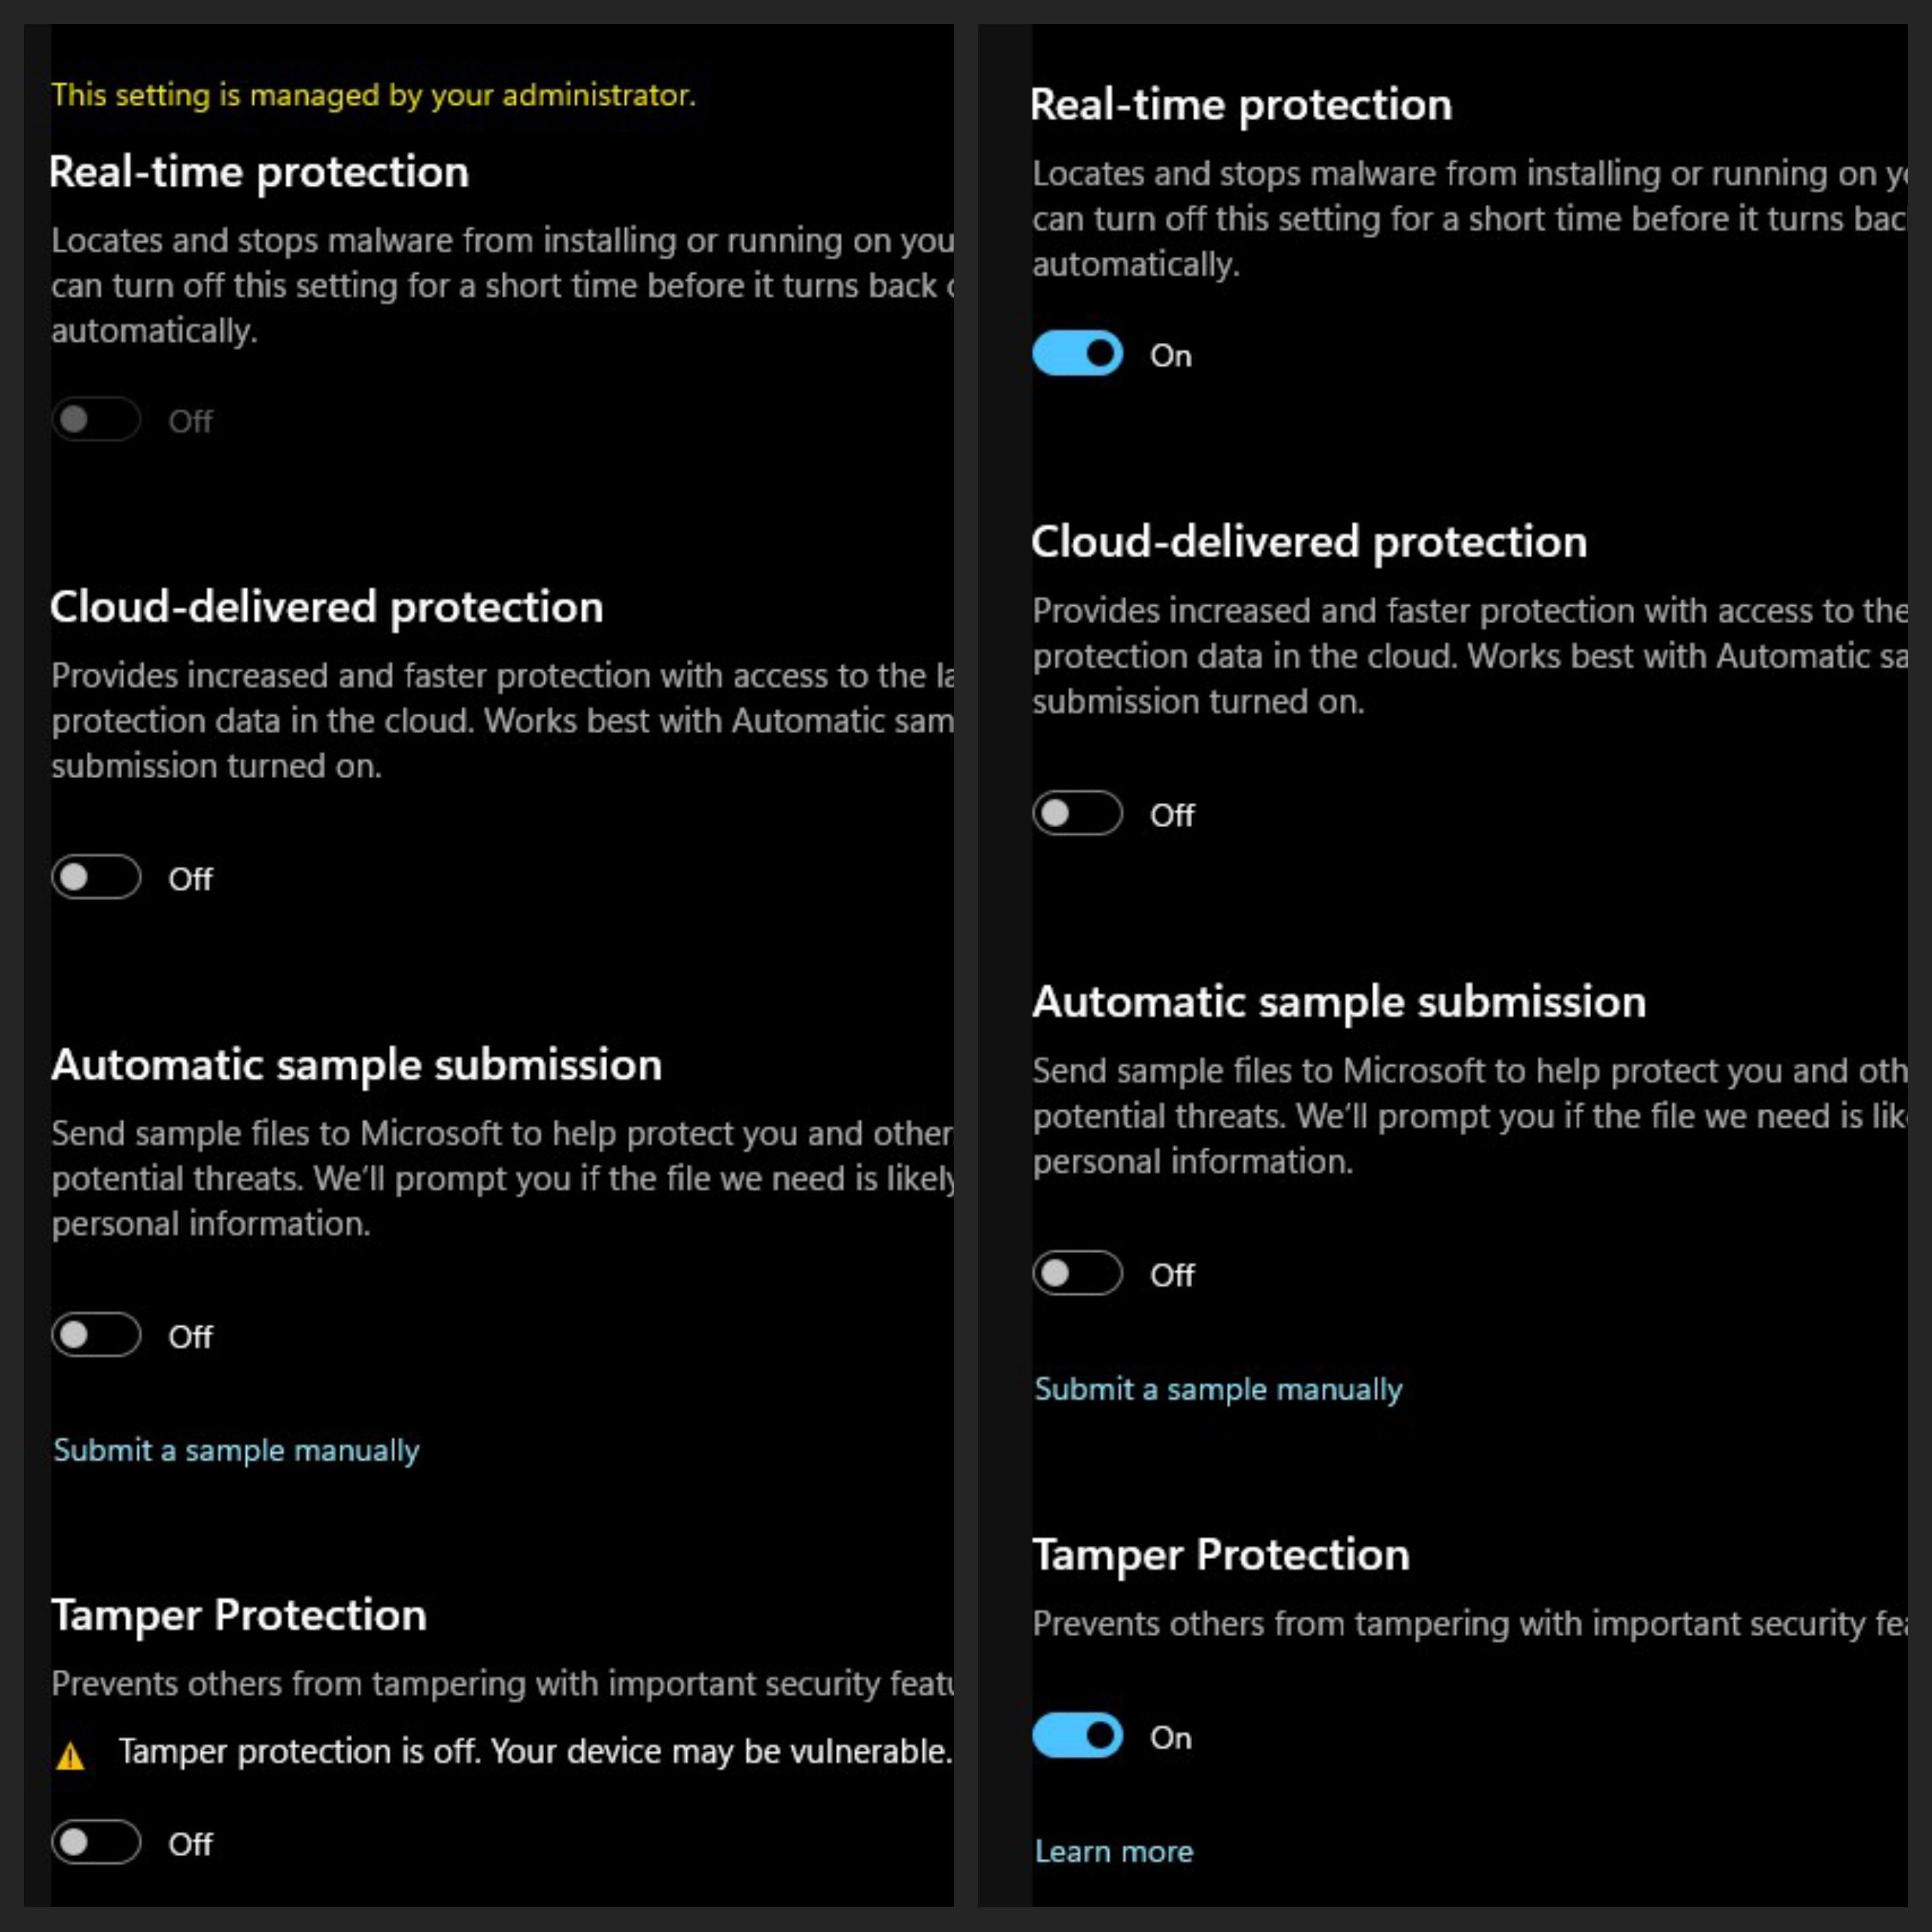Enable Cloud-delivered protection in the right screenshot
This screenshot has height=1932, width=1932.
coord(1077,813)
